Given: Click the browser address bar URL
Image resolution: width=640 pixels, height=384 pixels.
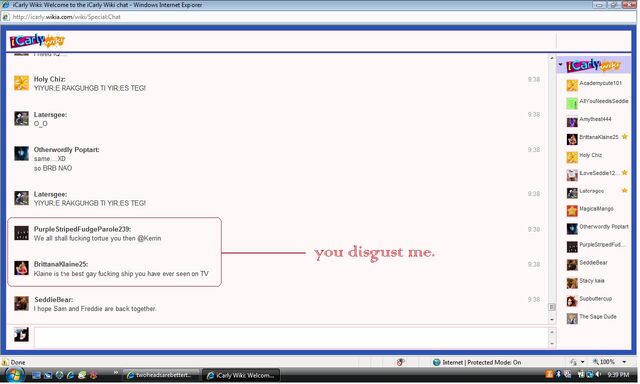Looking at the screenshot, I should click(67, 17).
